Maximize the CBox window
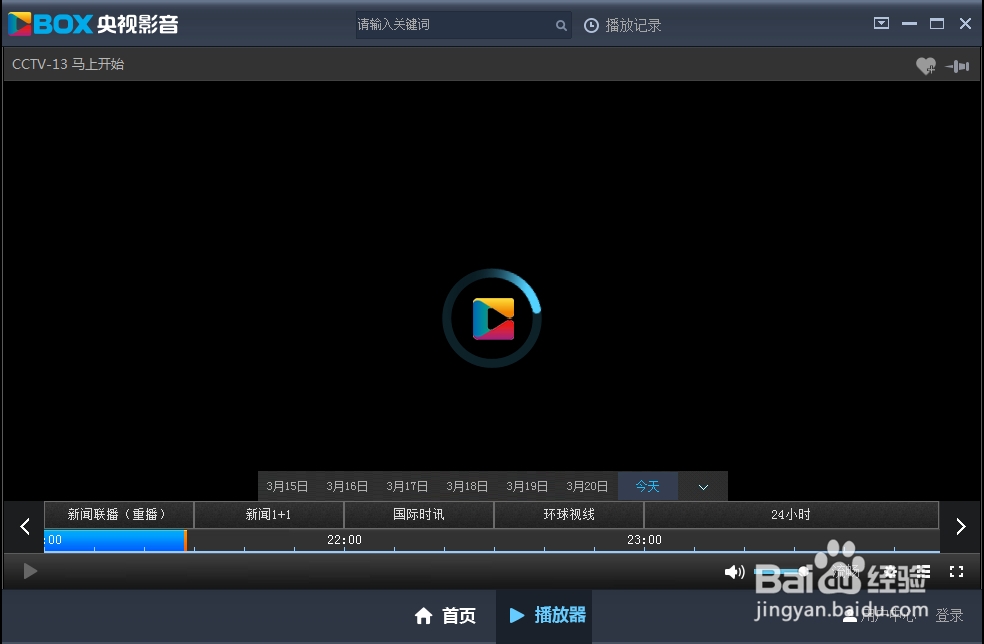The width and height of the screenshot is (984, 644). click(937, 24)
